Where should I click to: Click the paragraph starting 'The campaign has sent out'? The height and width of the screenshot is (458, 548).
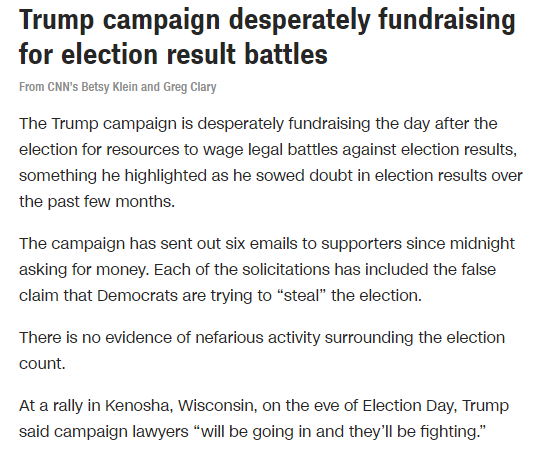tap(267, 270)
